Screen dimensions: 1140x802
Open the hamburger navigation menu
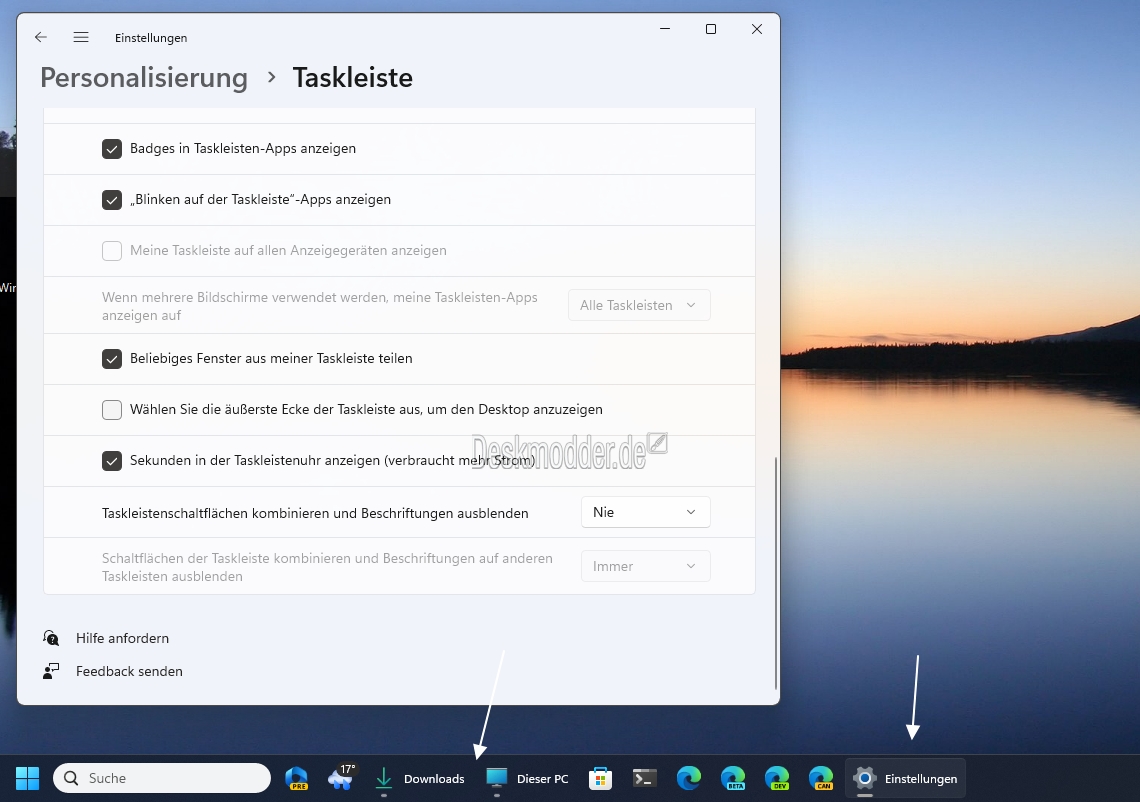(81, 37)
